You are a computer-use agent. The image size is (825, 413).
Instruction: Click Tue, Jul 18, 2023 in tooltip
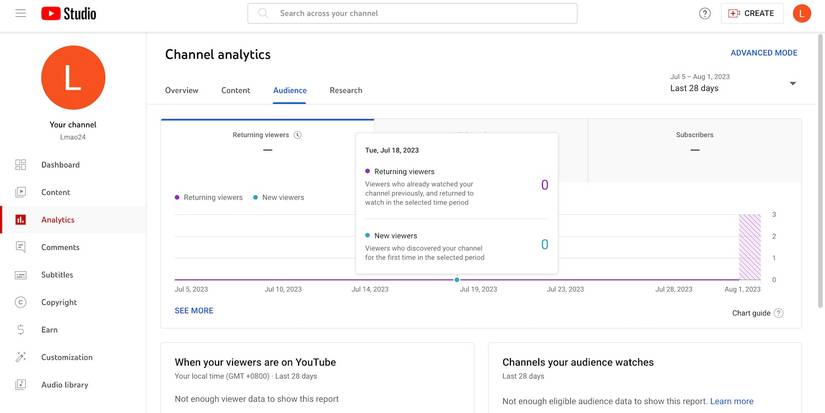392,150
